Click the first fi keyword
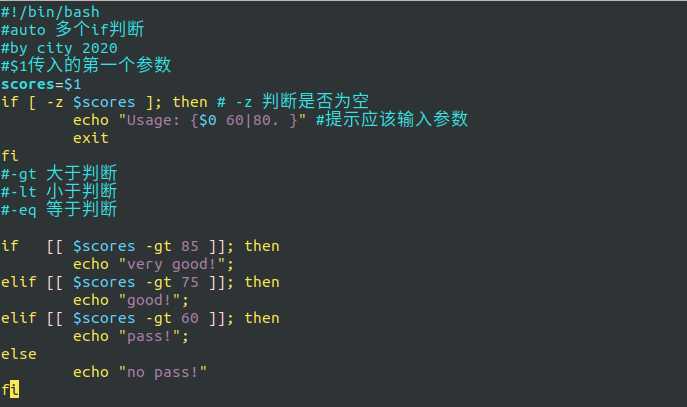 click(10, 156)
